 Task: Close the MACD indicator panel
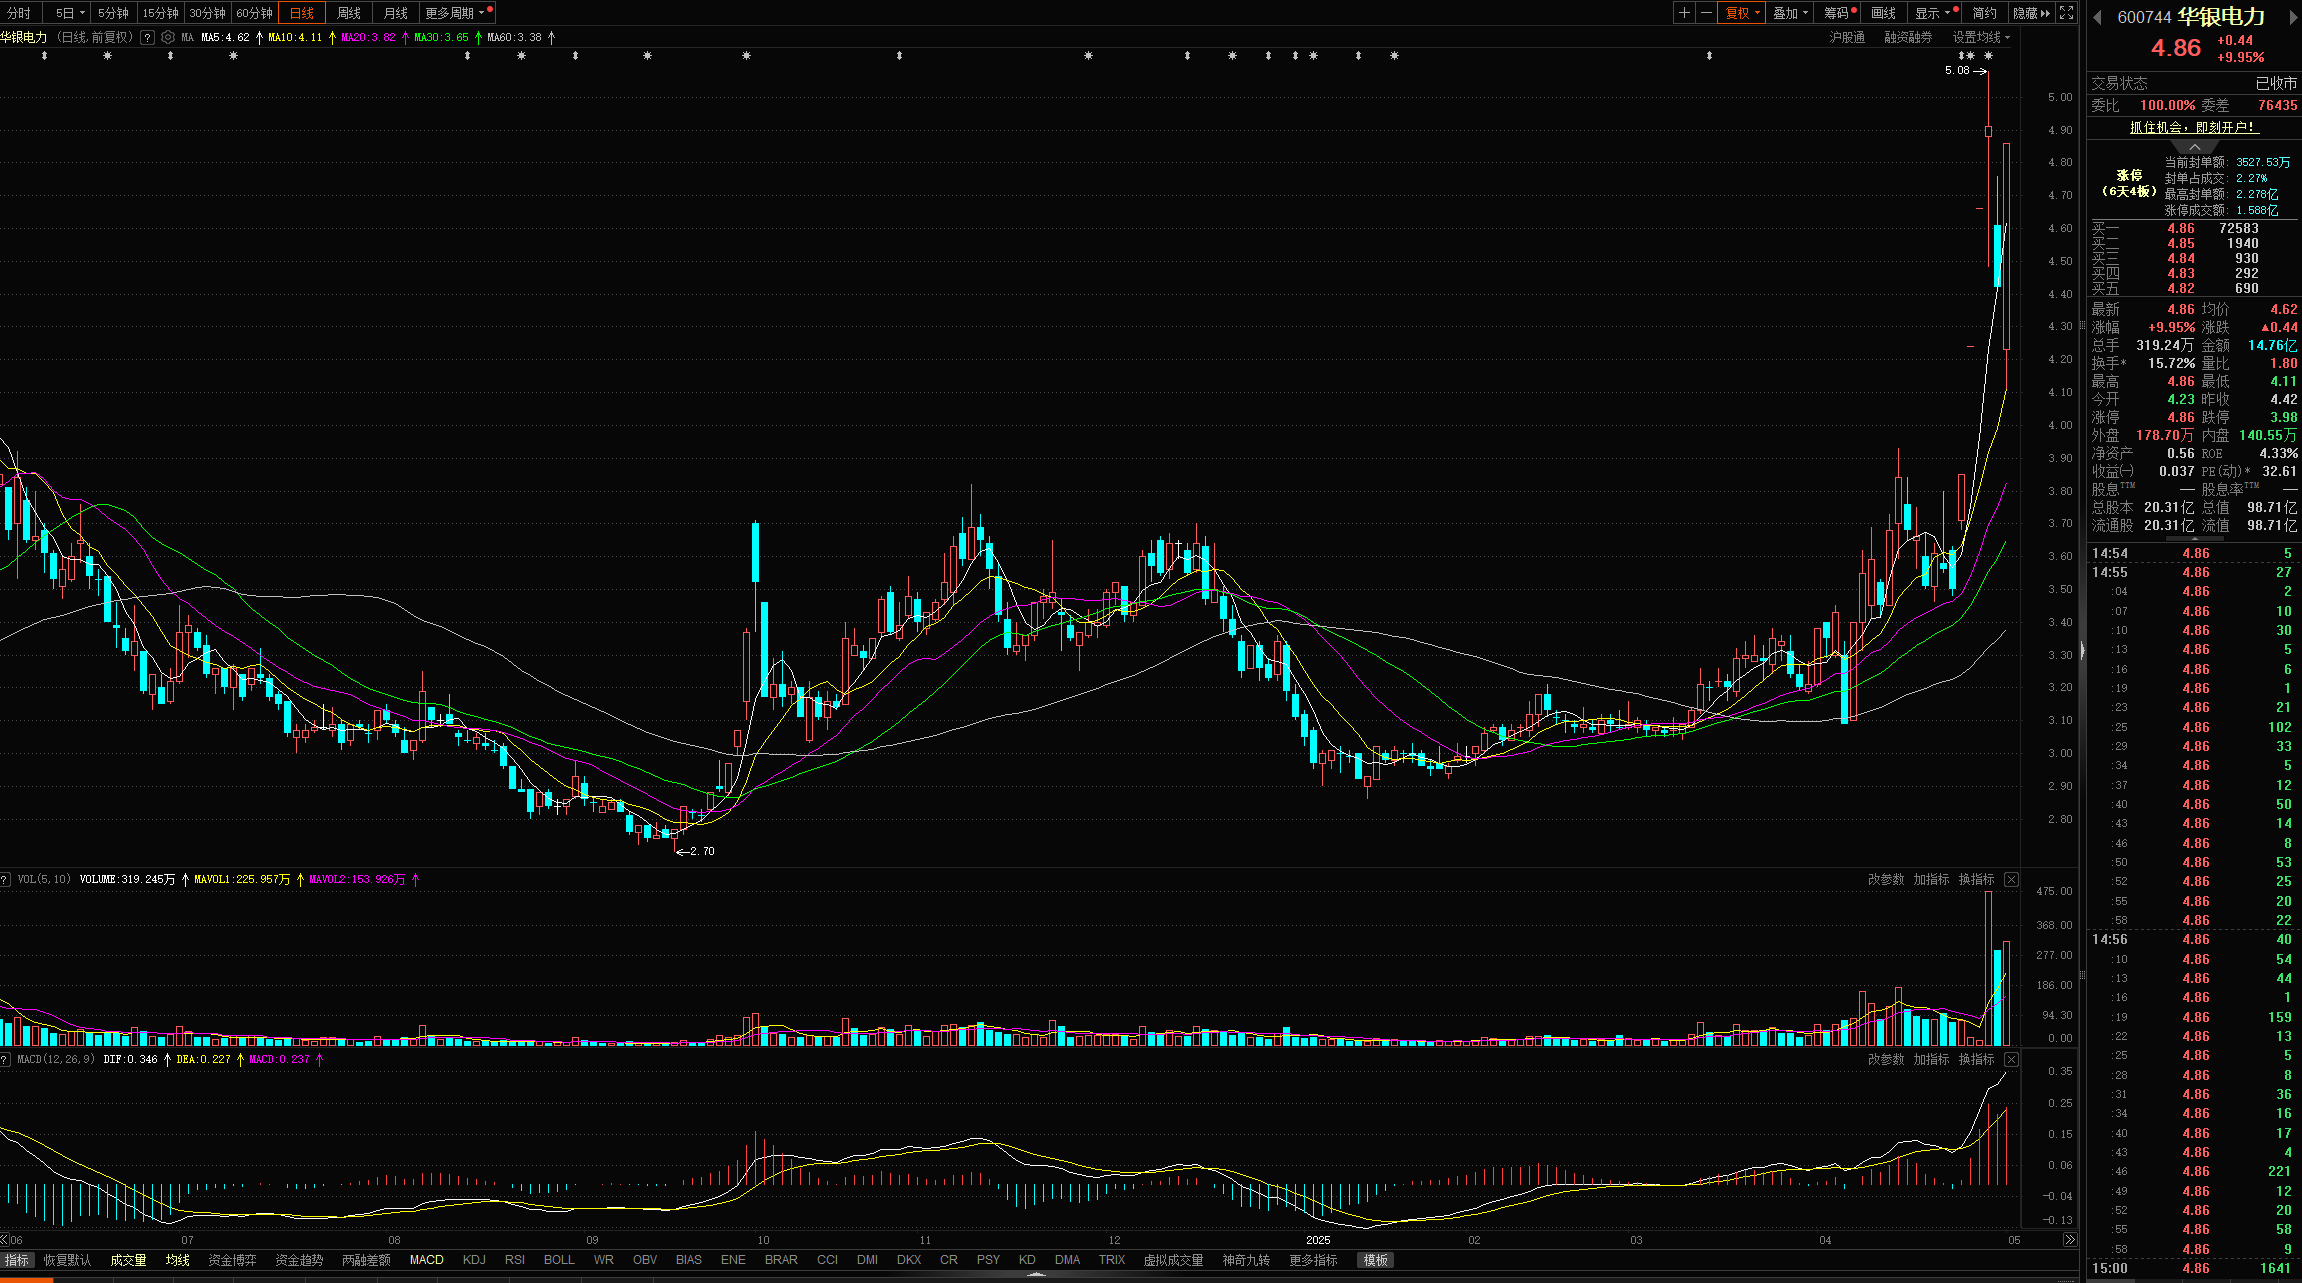(x=2011, y=1059)
